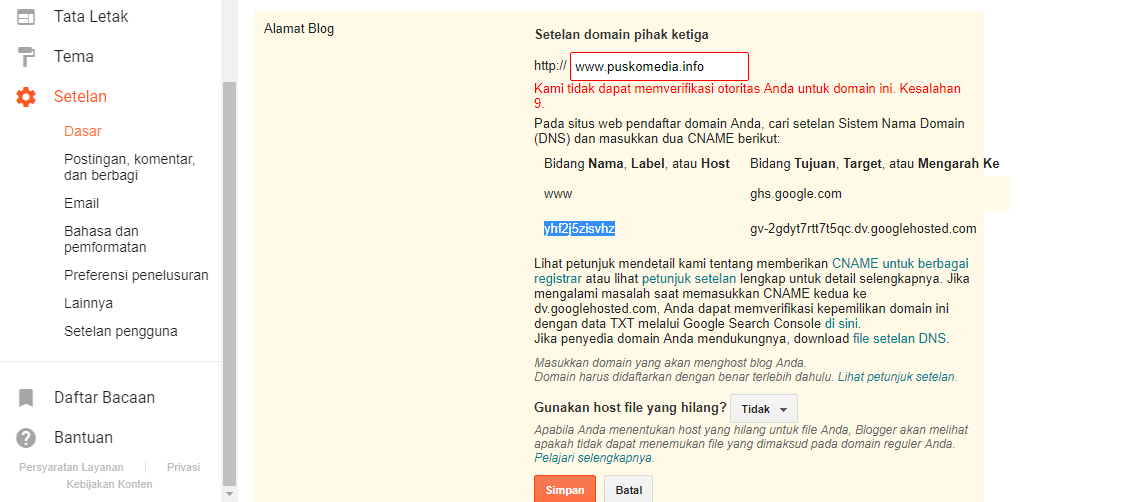
Task: Click the Bantuan question mark icon
Action: click(26, 438)
